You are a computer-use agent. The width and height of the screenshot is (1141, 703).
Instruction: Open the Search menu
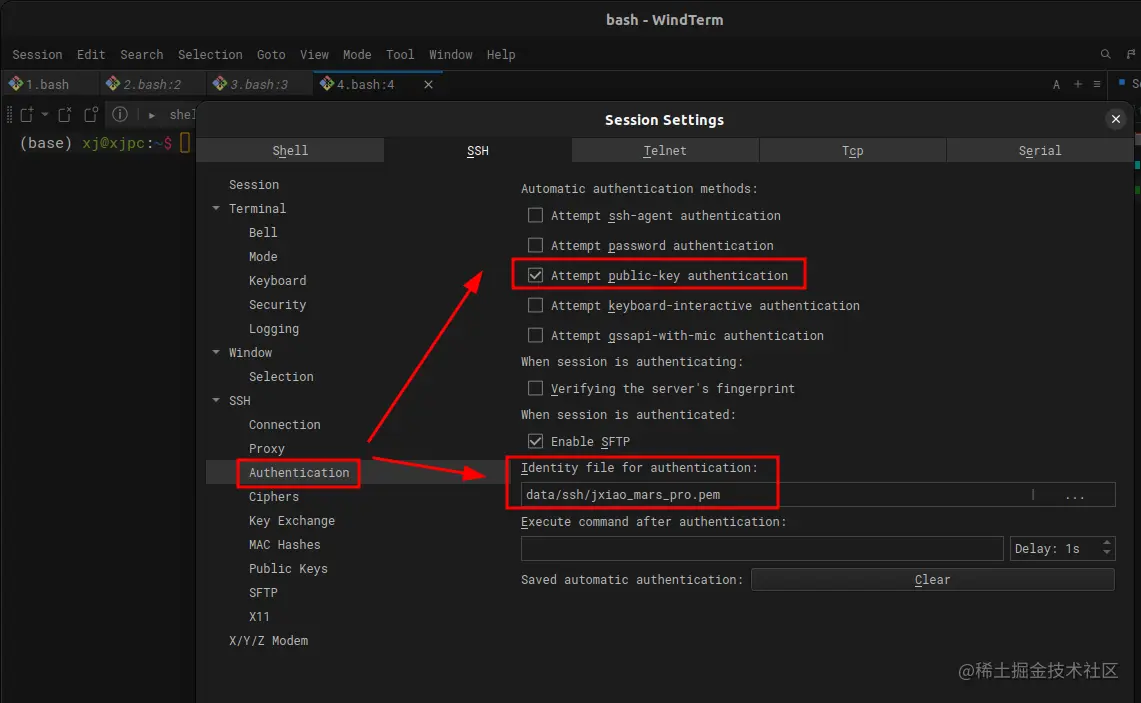(141, 55)
